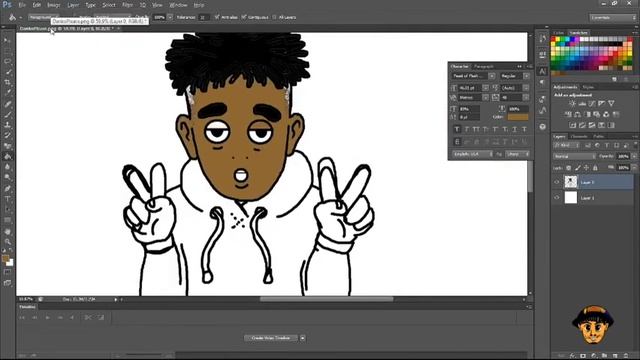Open the Sharp anti-aliasing dropdown

pyautogui.click(x=518, y=154)
